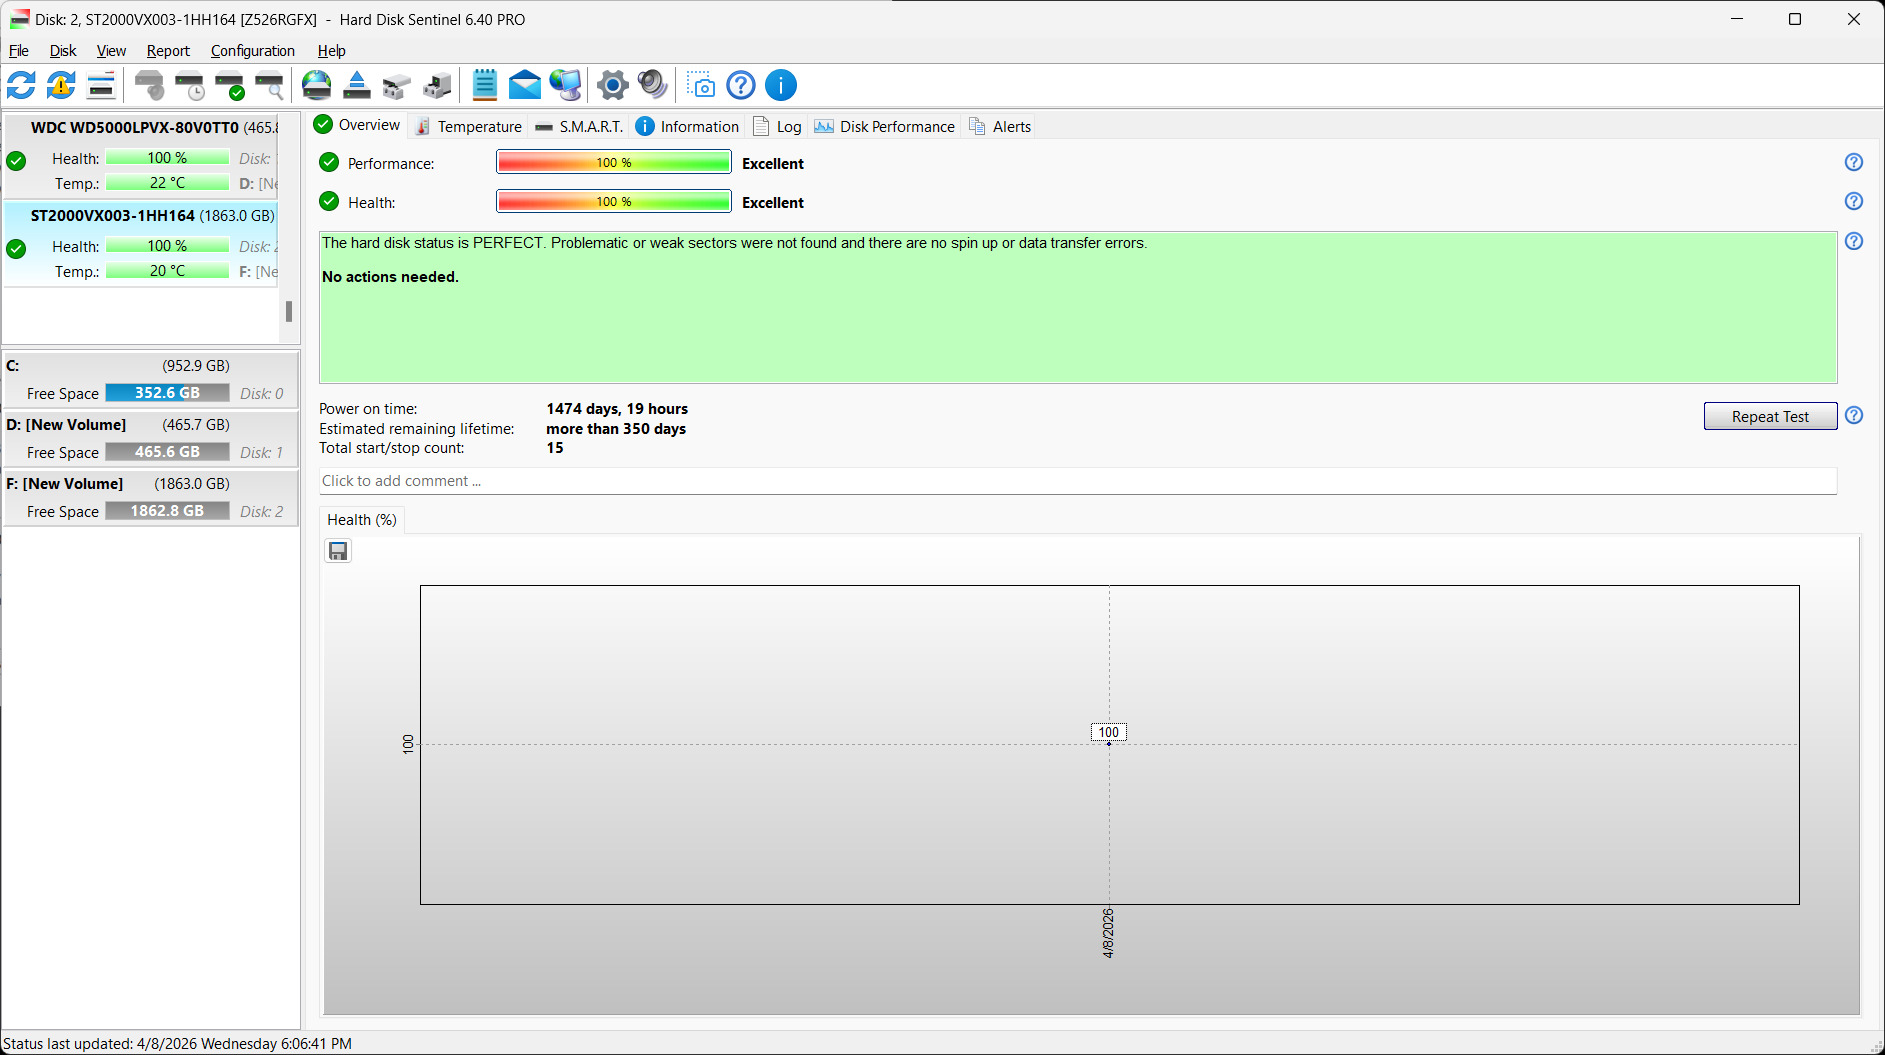Open the View menu
This screenshot has height=1055, width=1885.
[111, 51]
